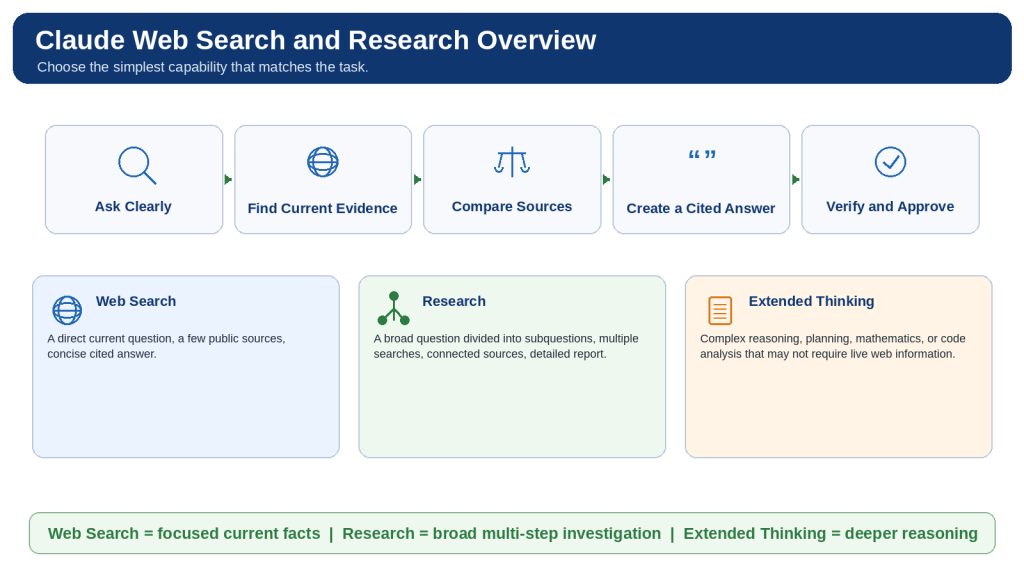Click the title Claude Web Search and Research Overview
Viewport: 1024px width, 576px height.
click(x=315, y=40)
